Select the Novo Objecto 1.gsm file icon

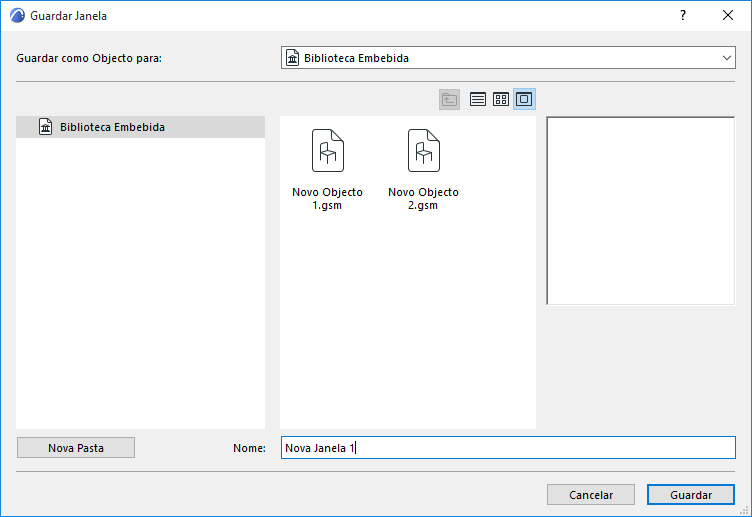point(328,151)
